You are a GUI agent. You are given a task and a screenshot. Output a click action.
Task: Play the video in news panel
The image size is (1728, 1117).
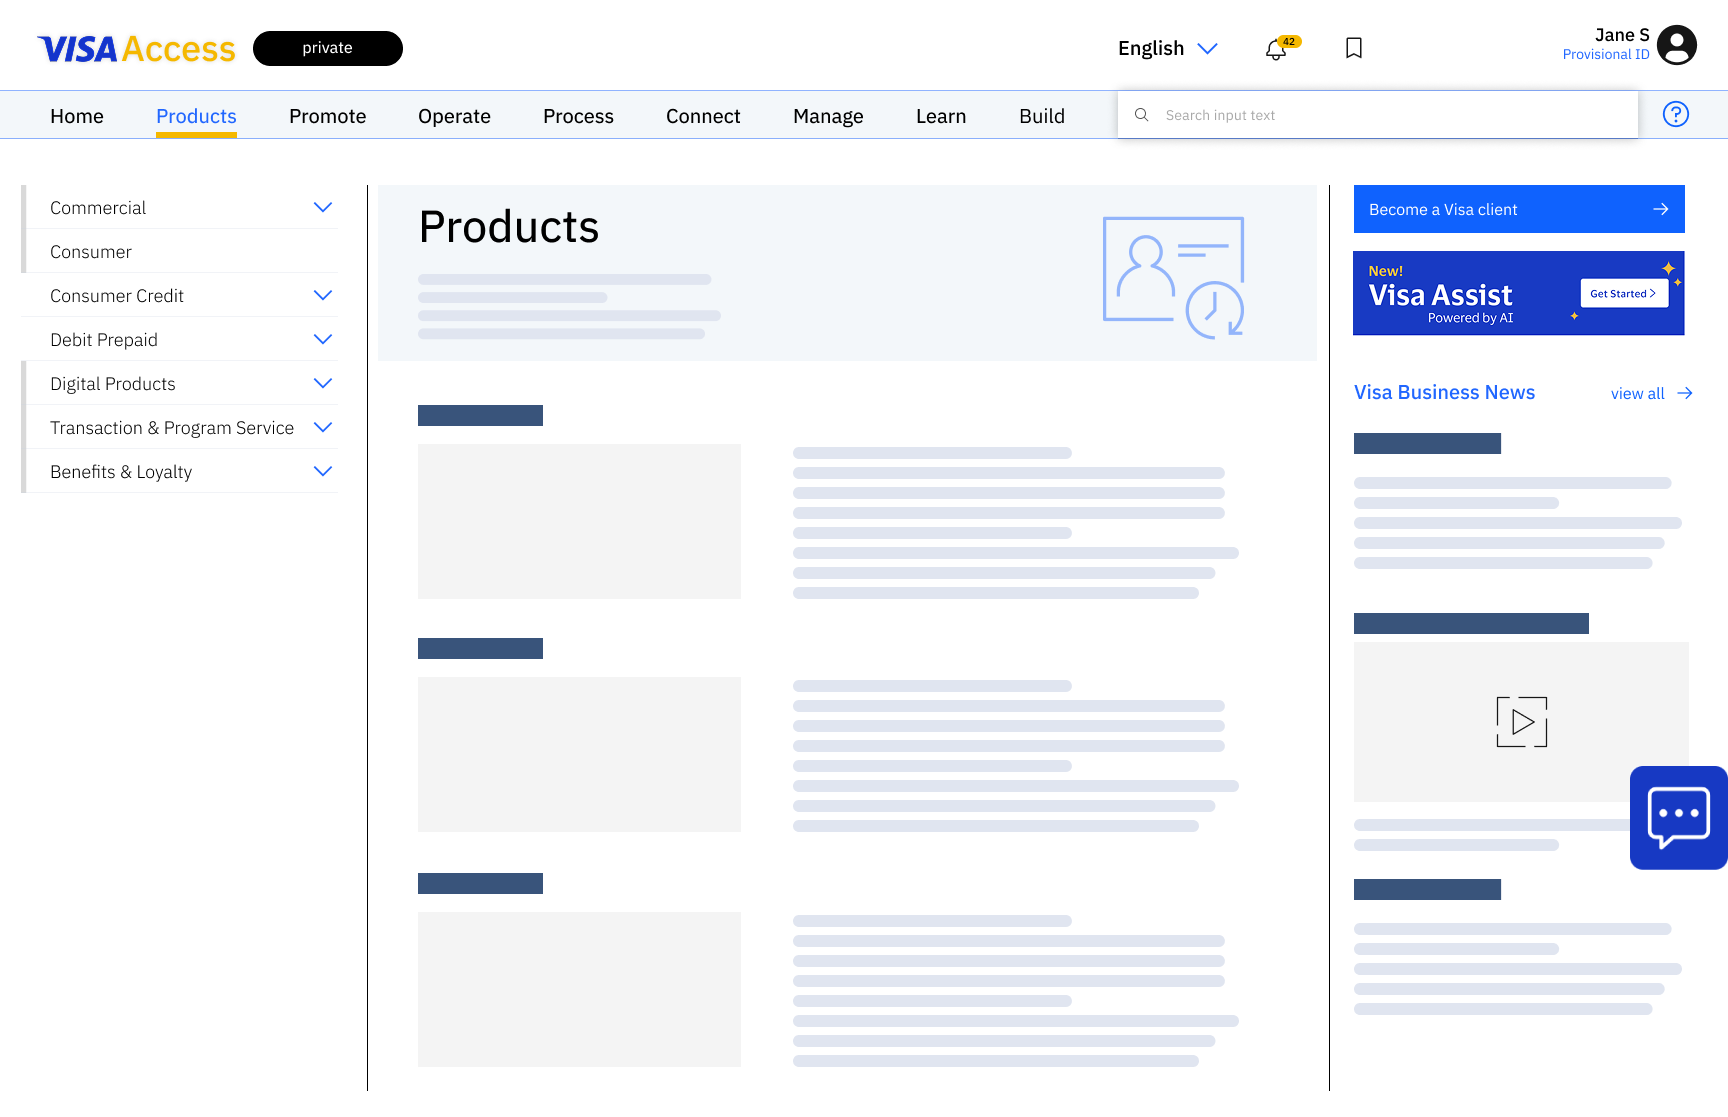click(x=1521, y=722)
